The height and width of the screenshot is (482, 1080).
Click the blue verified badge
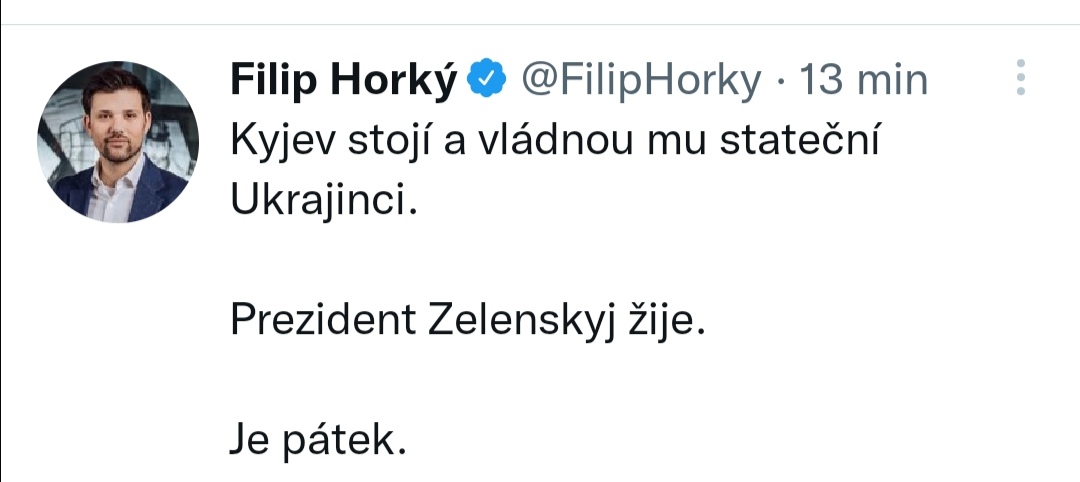489,78
